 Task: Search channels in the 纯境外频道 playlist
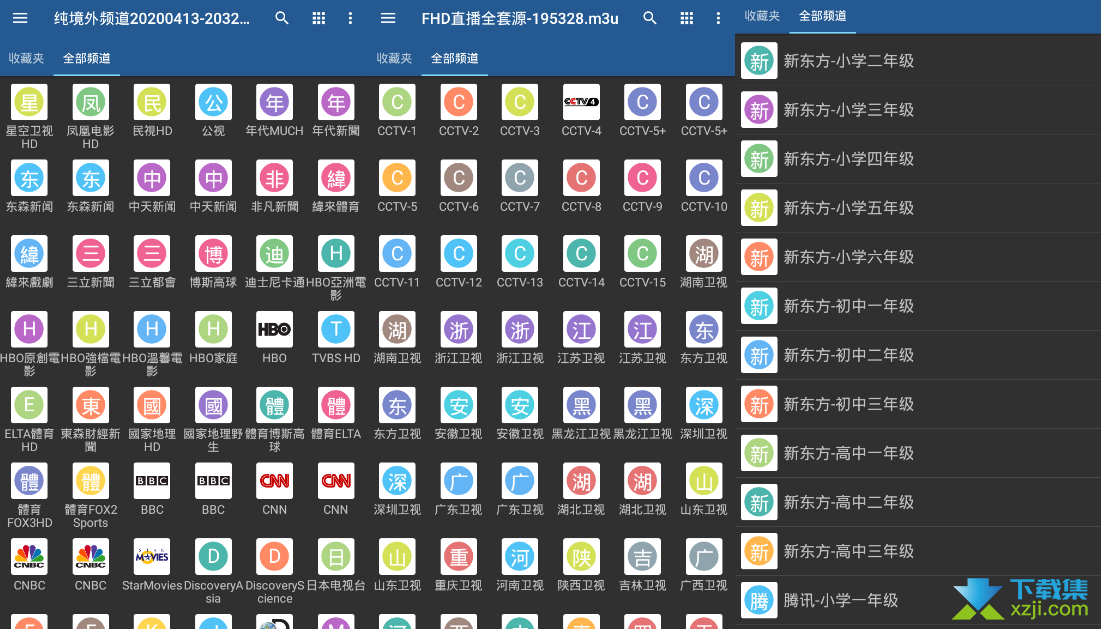[x=282, y=18]
